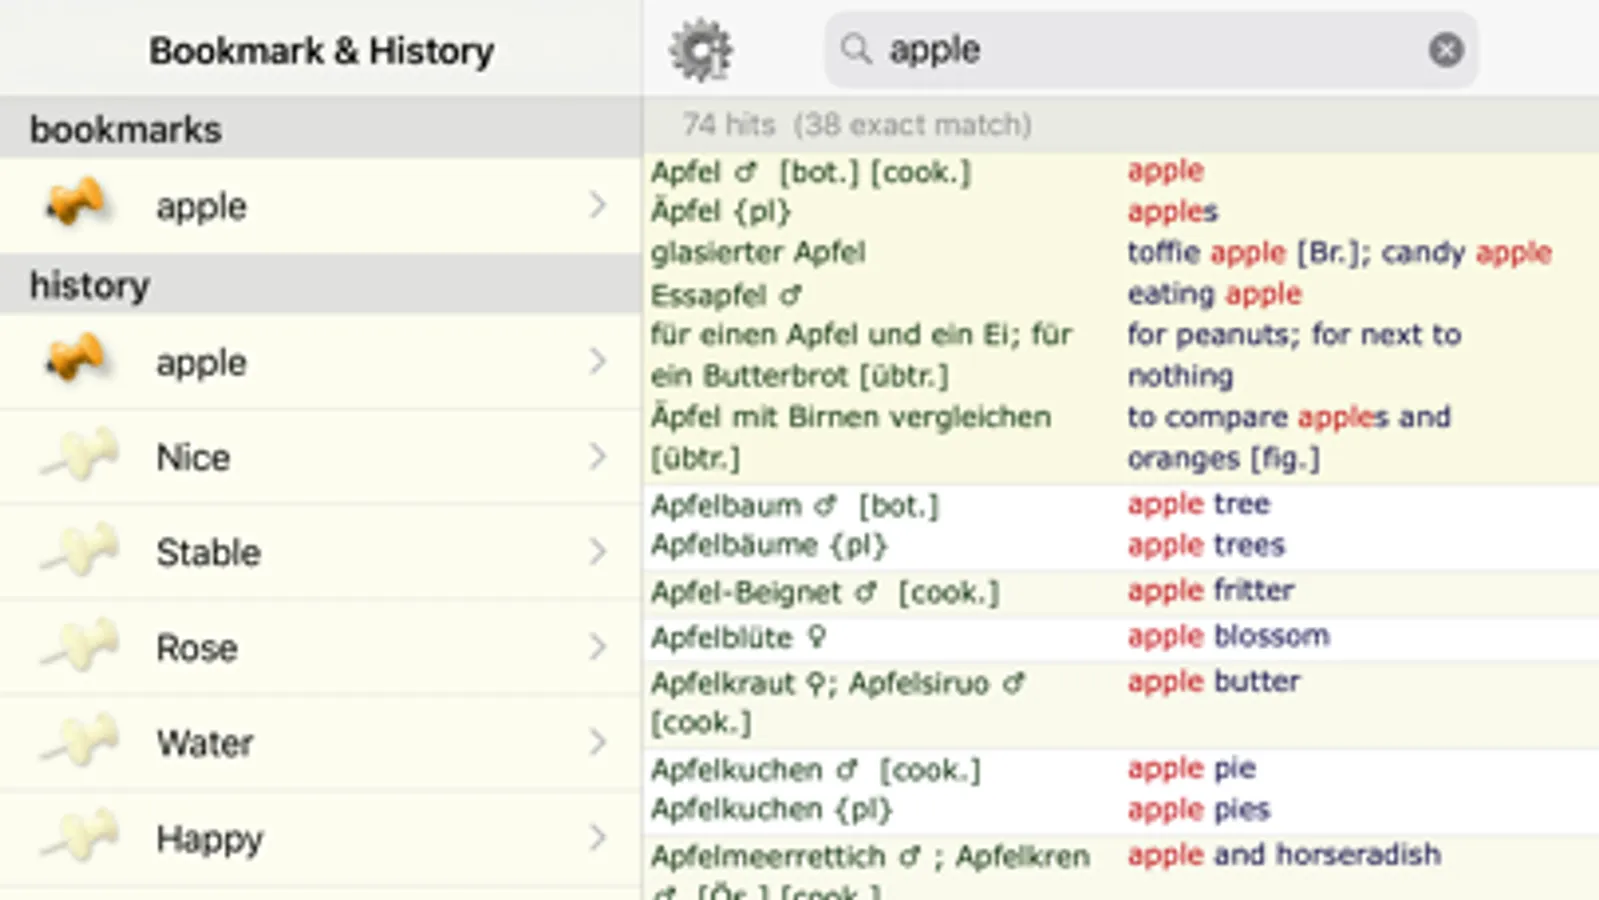Pin the Happy history entry

point(80,838)
